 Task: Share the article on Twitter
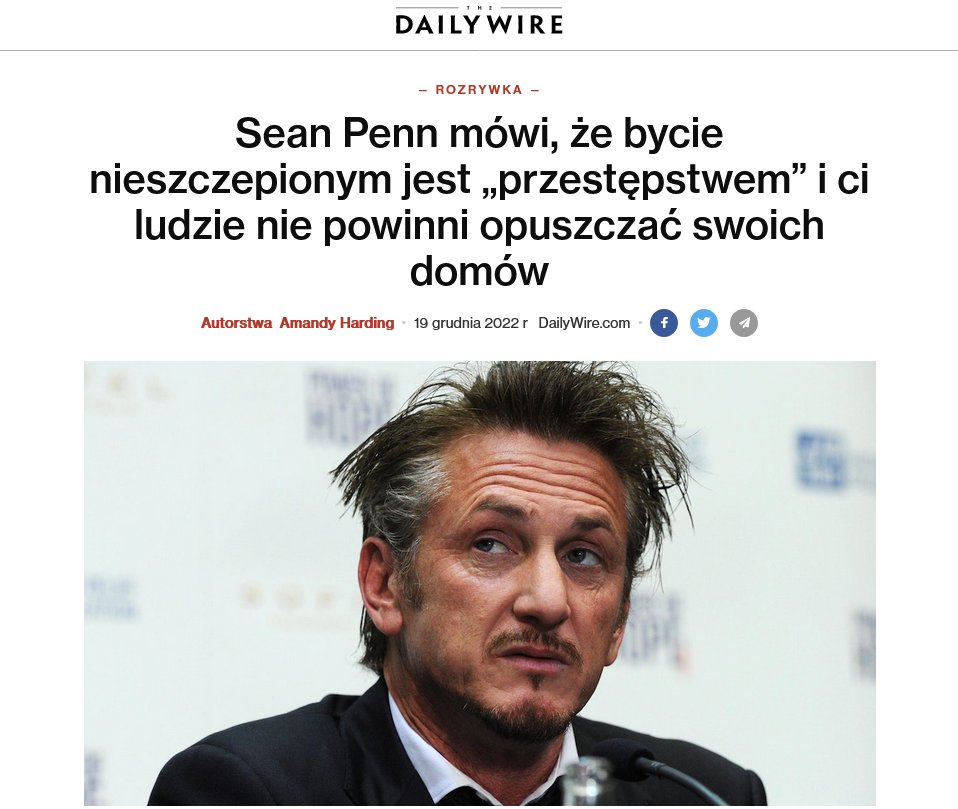pyautogui.click(x=704, y=323)
